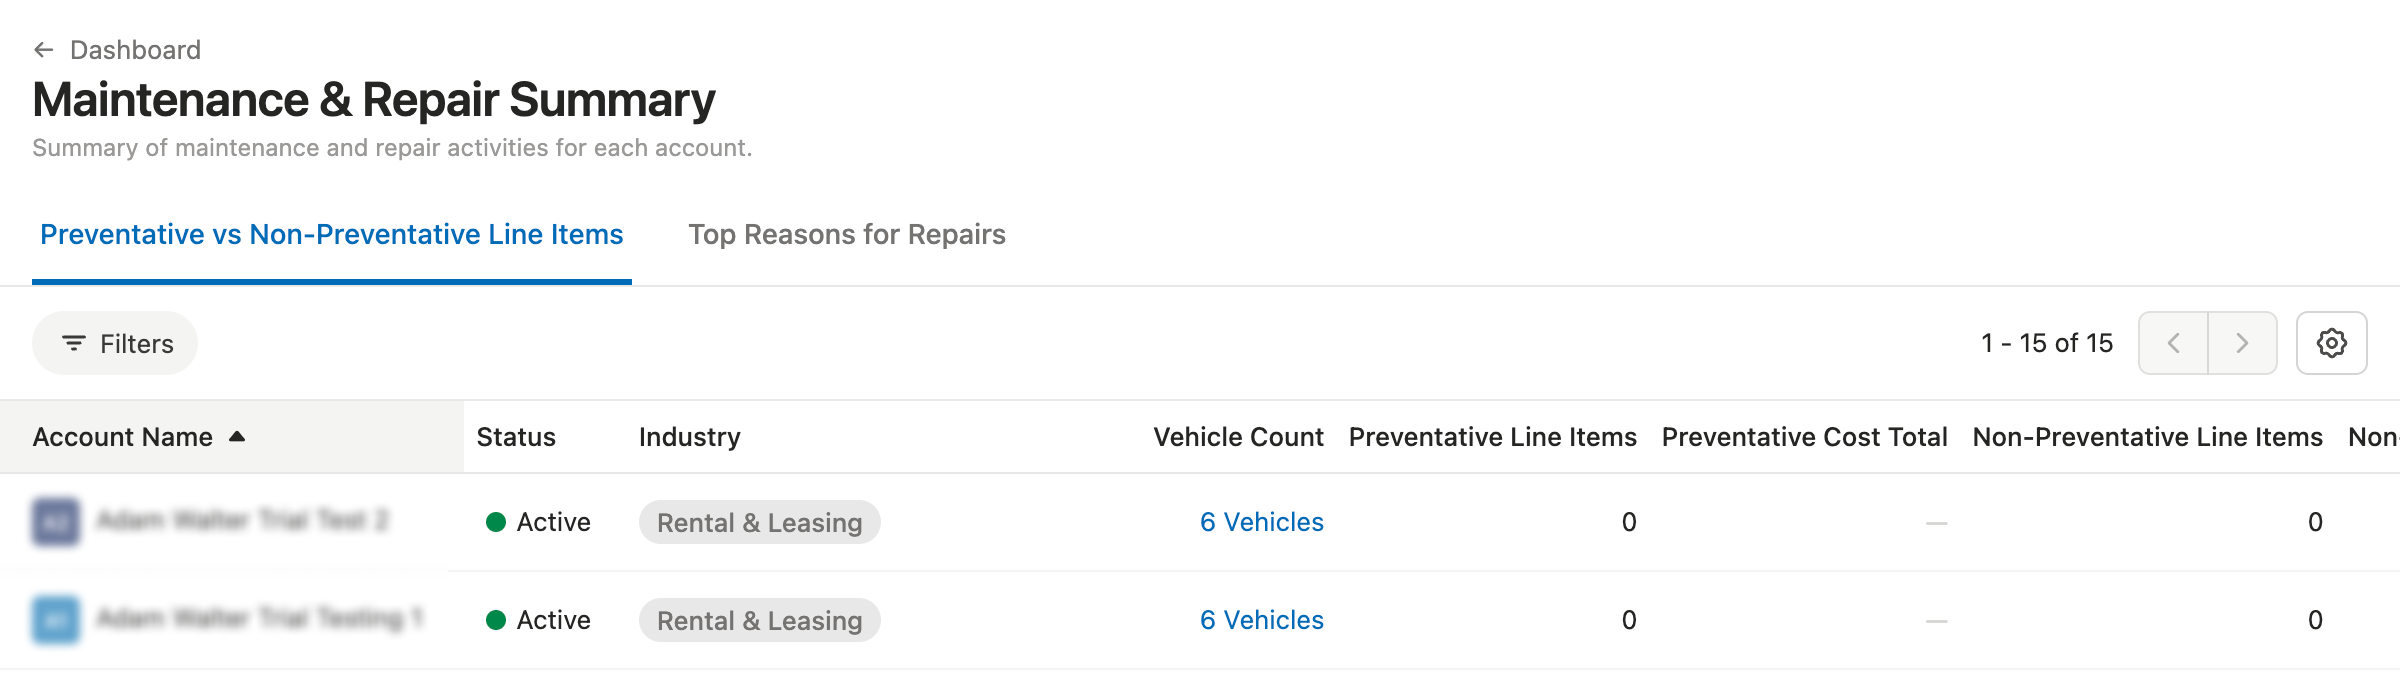
Task: Click first row account avatar
Action: pos(56,521)
